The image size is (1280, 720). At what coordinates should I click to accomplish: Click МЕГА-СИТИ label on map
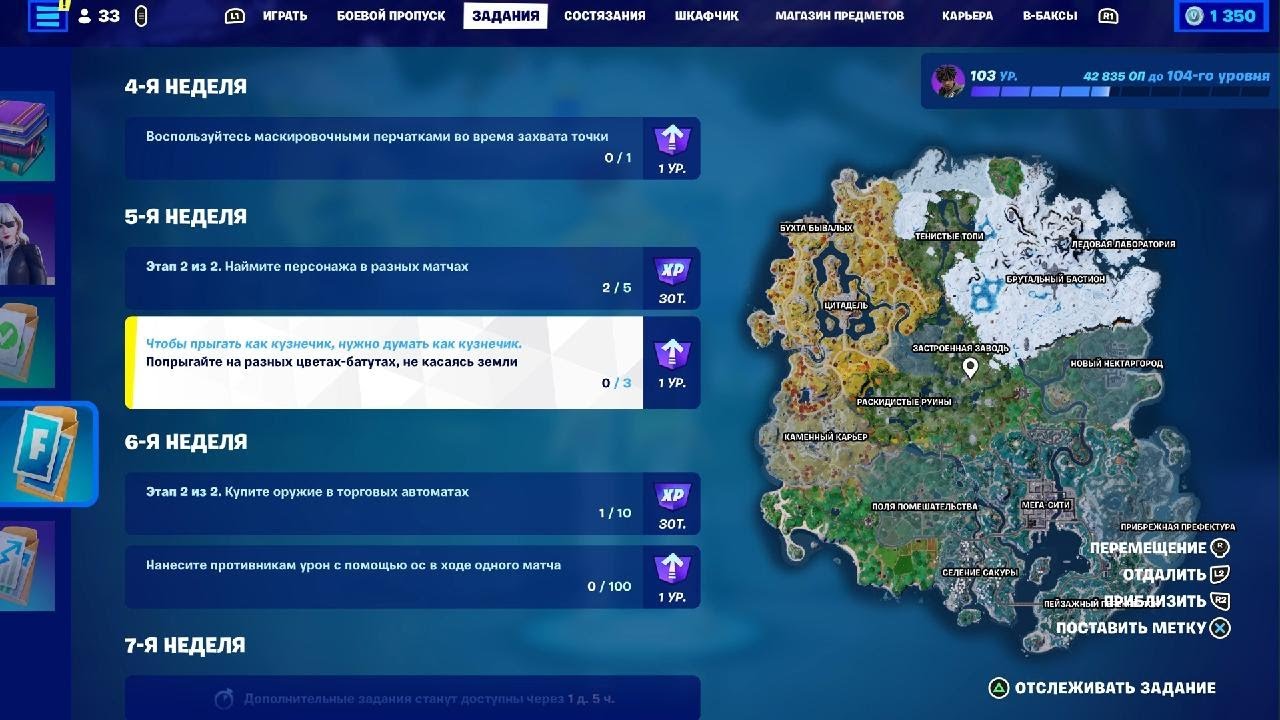[1046, 505]
